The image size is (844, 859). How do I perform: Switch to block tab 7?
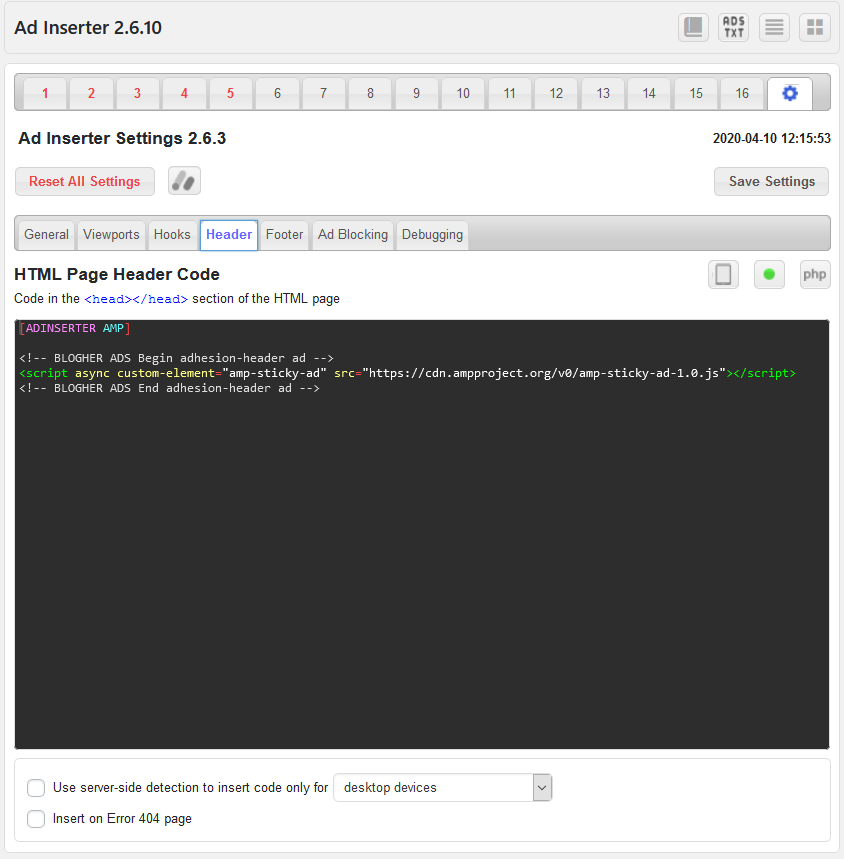coord(324,93)
